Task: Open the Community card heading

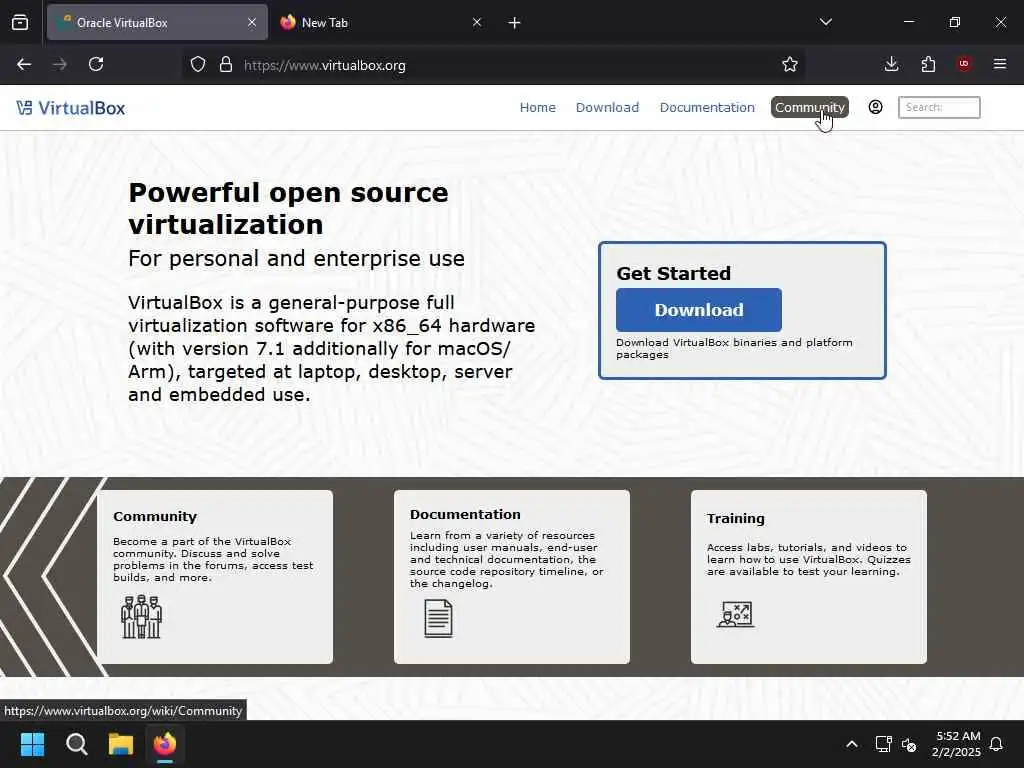Action: pos(155,517)
